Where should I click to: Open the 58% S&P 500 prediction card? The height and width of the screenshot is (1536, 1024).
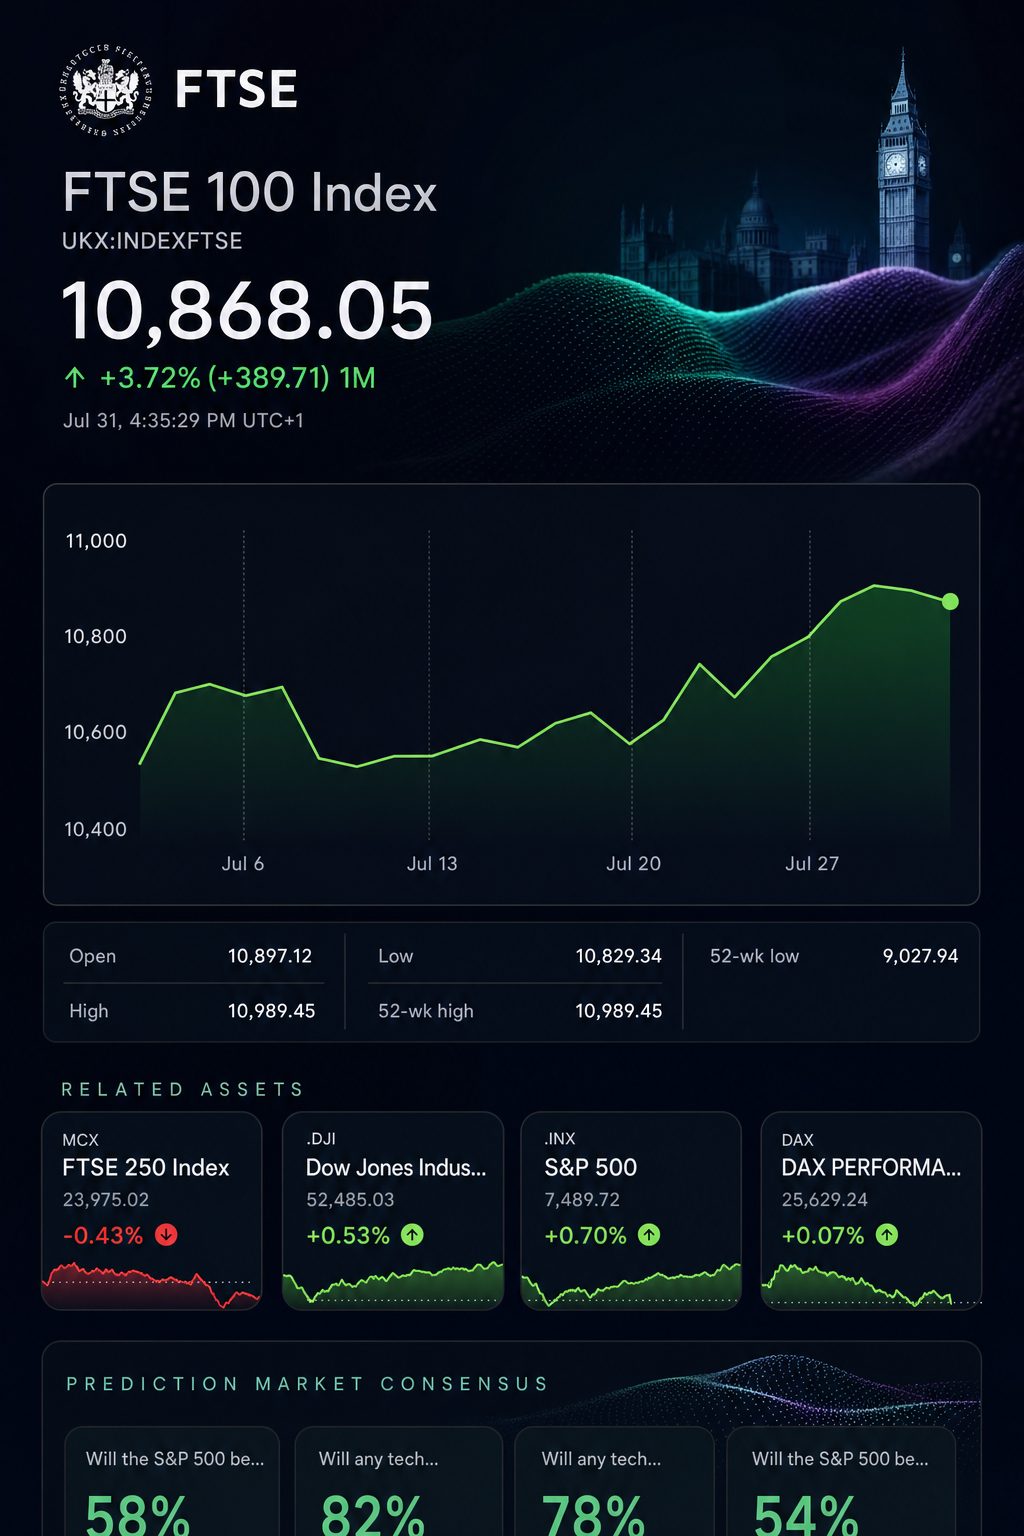172,1482
